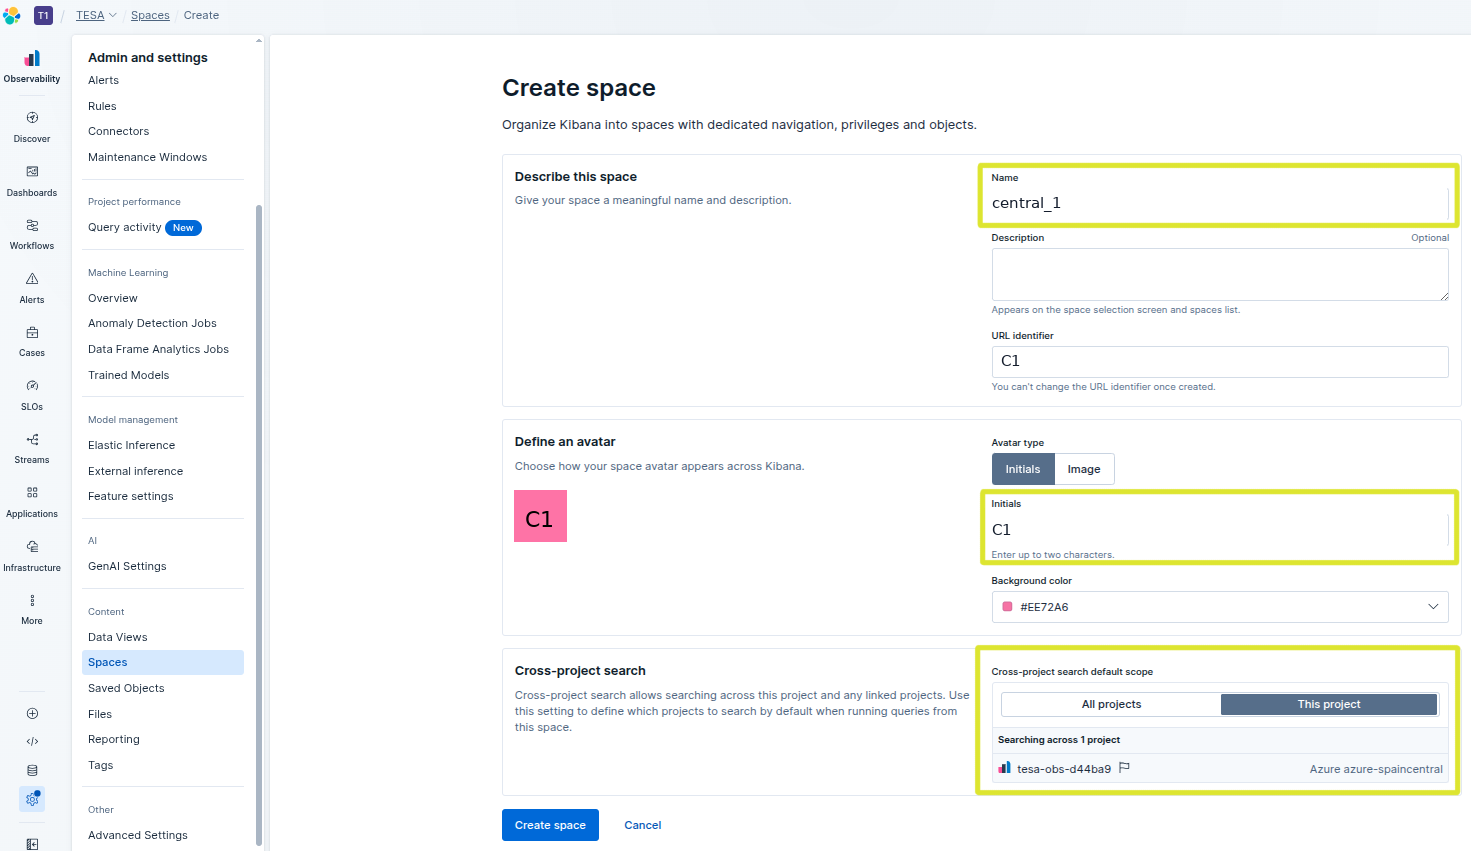Set default scope to All projects
The image size is (1471, 851).
coord(1111,704)
